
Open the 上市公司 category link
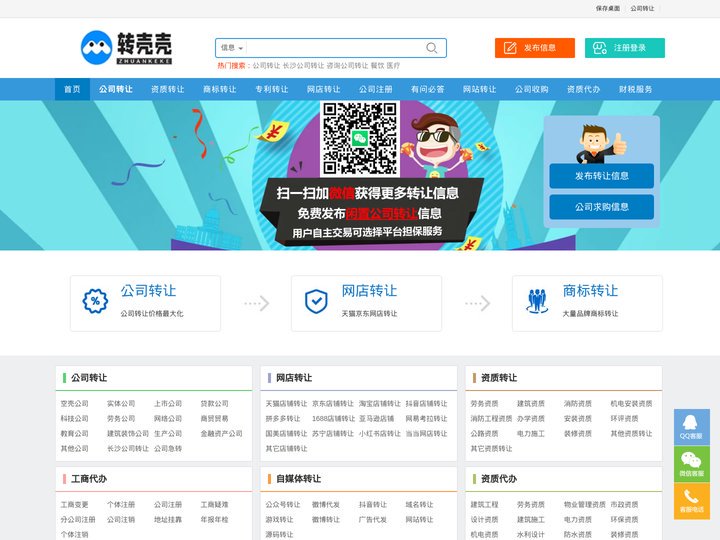point(168,404)
